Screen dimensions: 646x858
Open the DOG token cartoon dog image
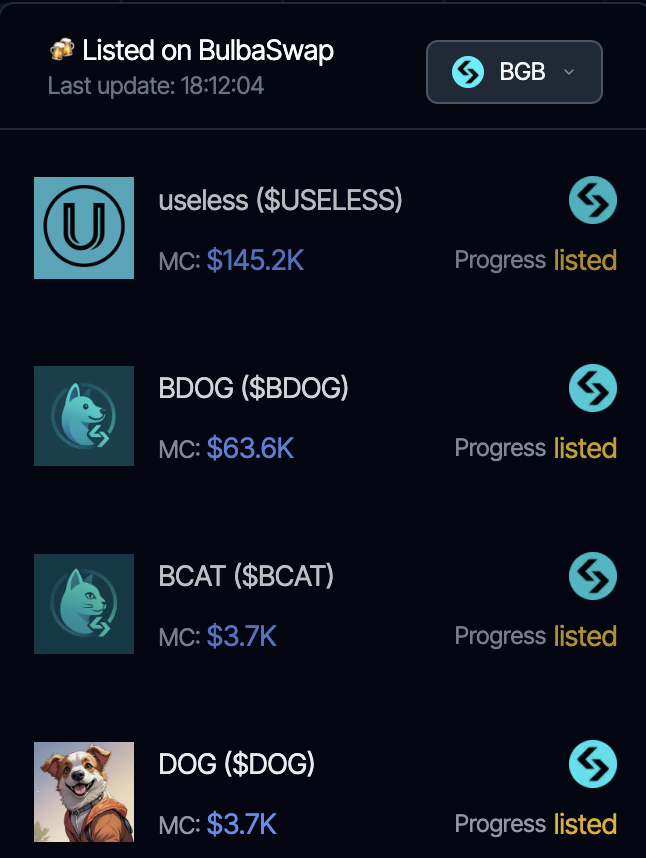coord(84,792)
